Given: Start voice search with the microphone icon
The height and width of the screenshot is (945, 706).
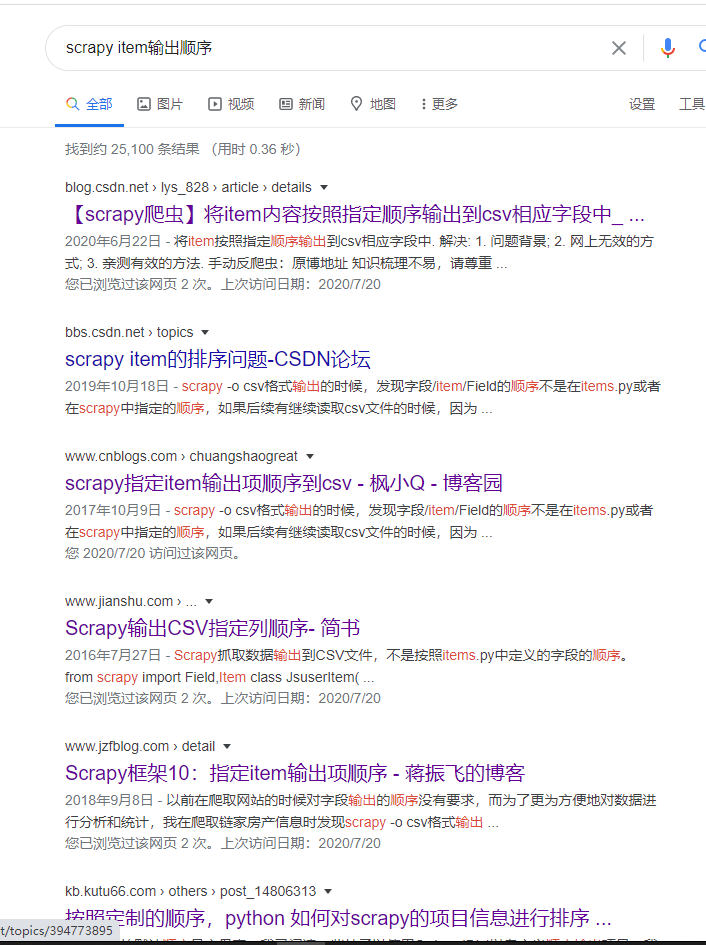Looking at the screenshot, I should point(667,48).
